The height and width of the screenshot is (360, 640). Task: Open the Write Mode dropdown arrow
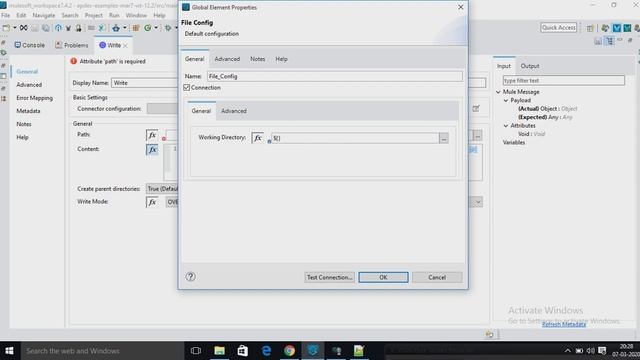point(478,202)
